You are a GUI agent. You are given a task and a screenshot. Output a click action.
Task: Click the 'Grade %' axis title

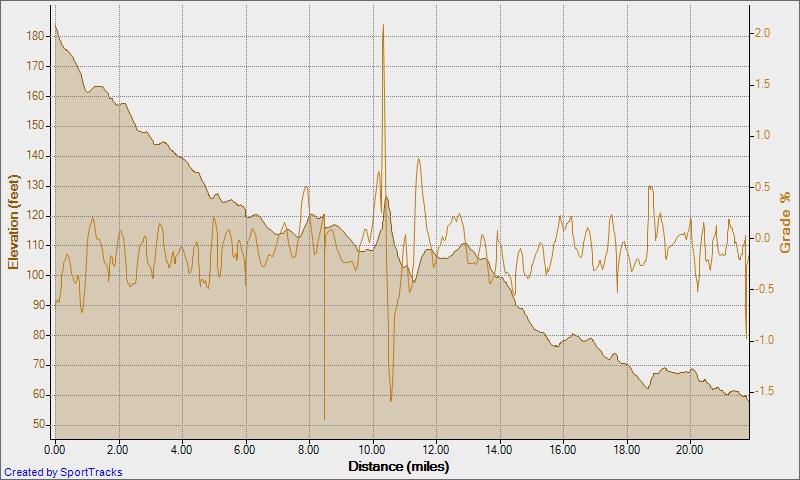(x=785, y=222)
